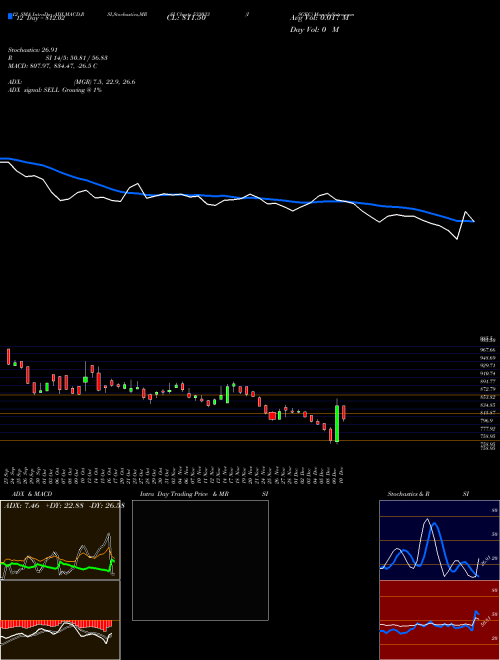Click 'ADX signal: SELL Growing @ 1%' text
Screen dimensions: 500x660
[x=55, y=90]
